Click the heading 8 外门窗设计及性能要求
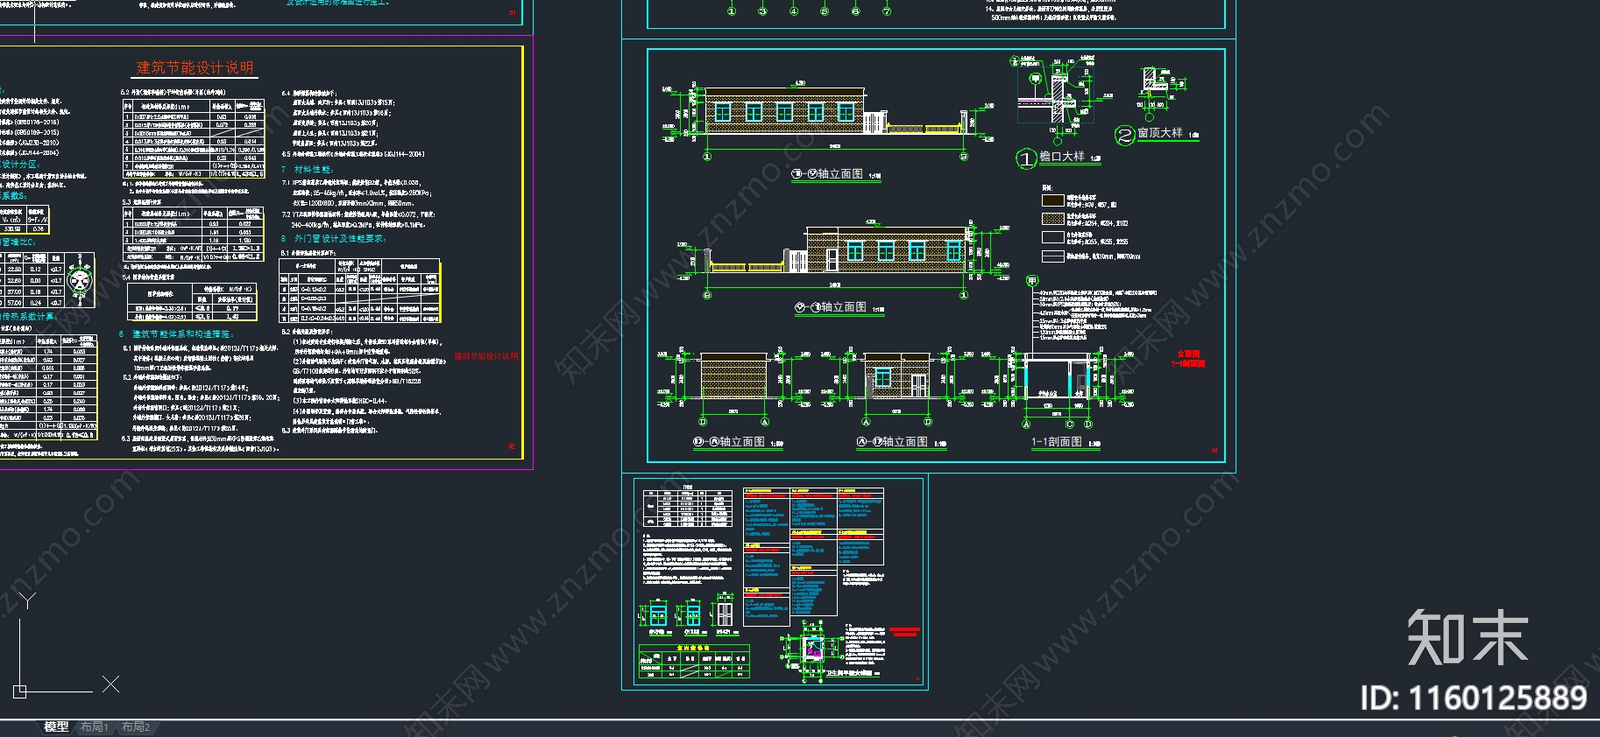 (x=333, y=239)
